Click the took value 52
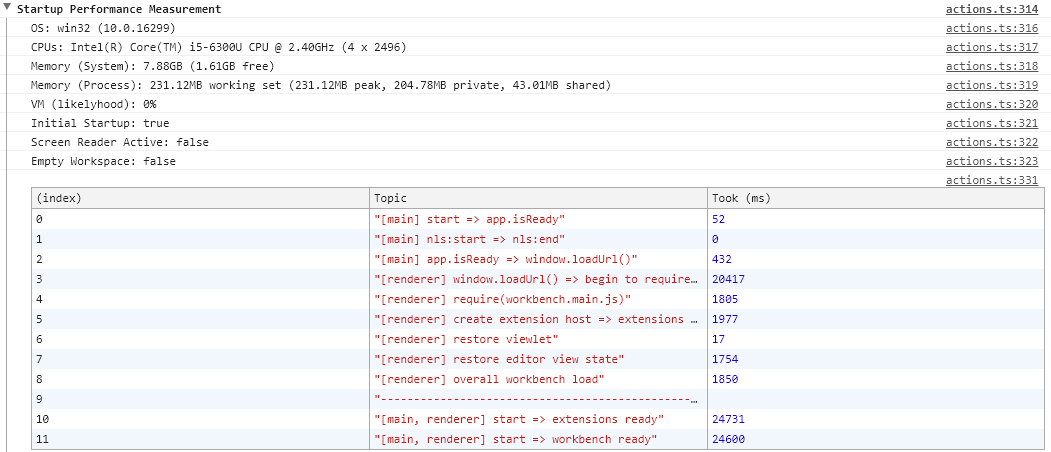1051x452 pixels. [718, 219]
